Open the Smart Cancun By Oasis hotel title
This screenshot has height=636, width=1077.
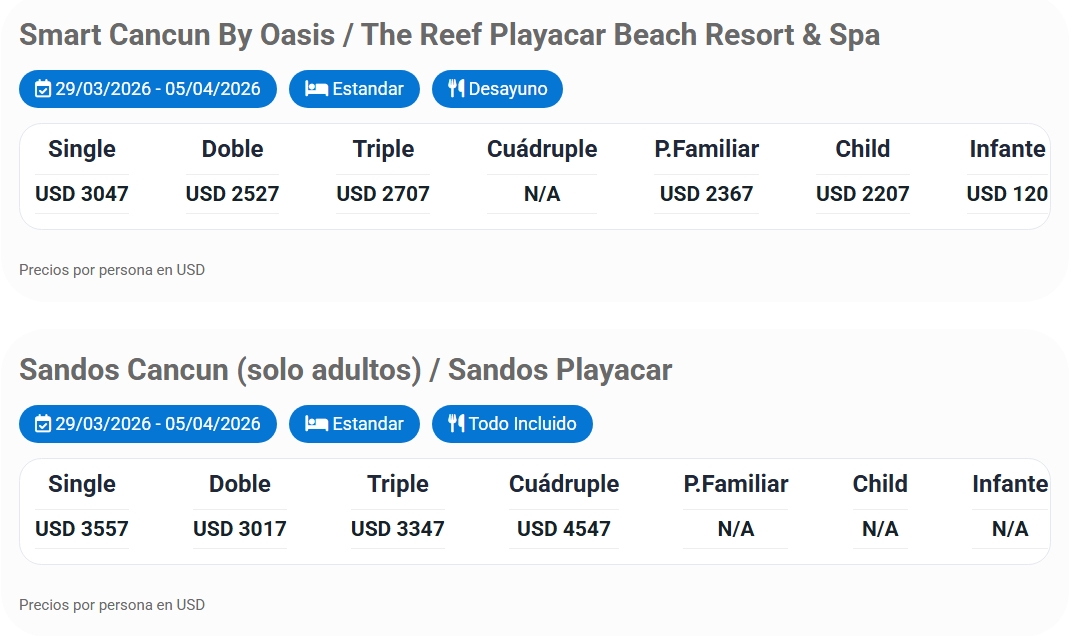[449, 35]
